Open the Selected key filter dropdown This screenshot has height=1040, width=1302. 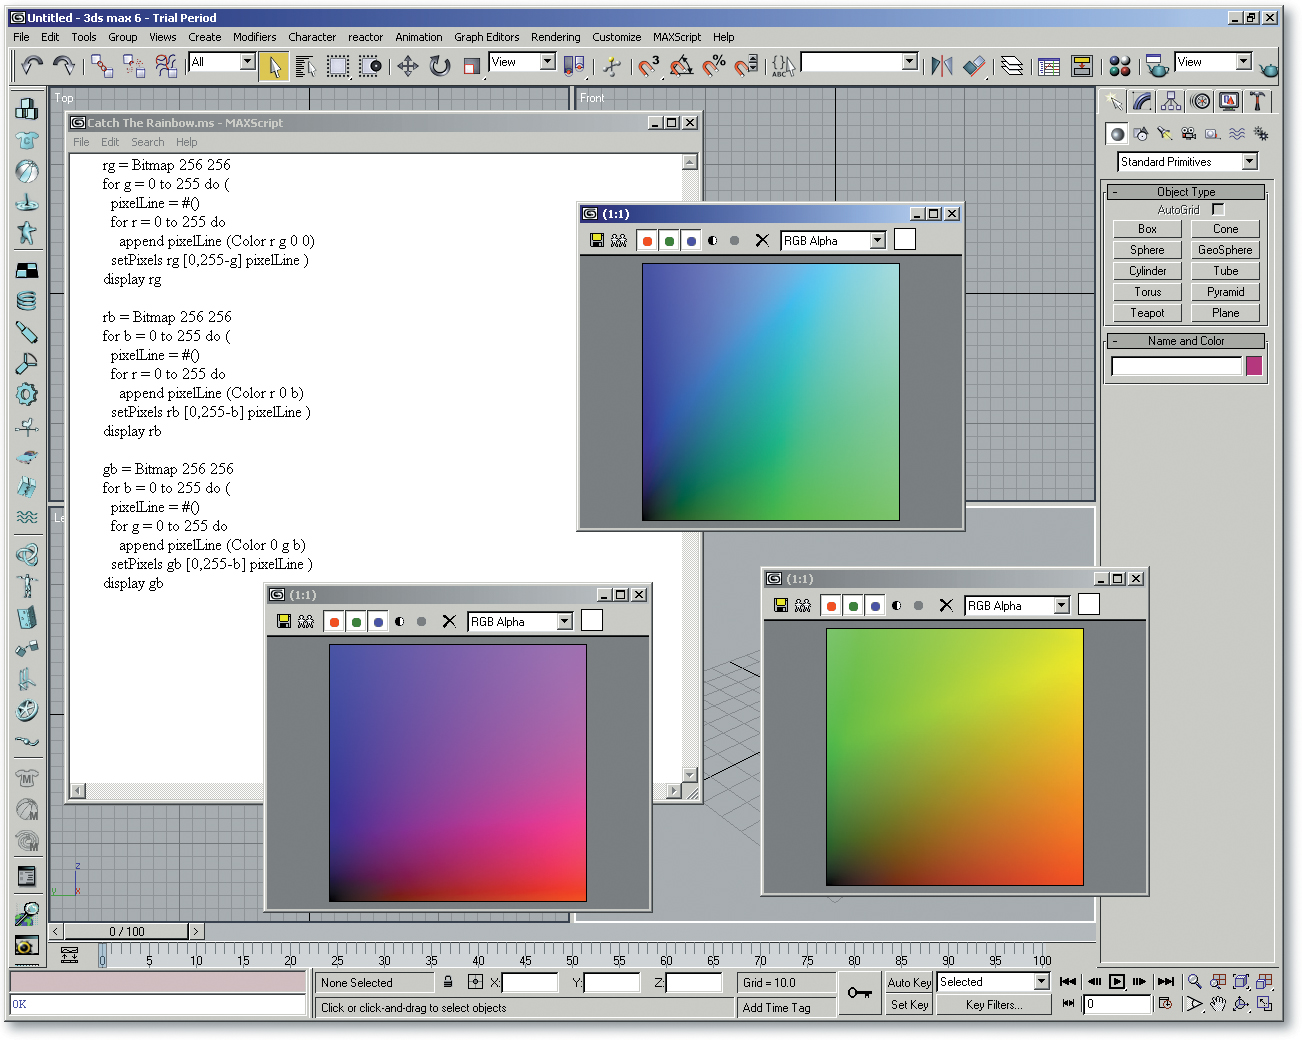coord(1041,981)
